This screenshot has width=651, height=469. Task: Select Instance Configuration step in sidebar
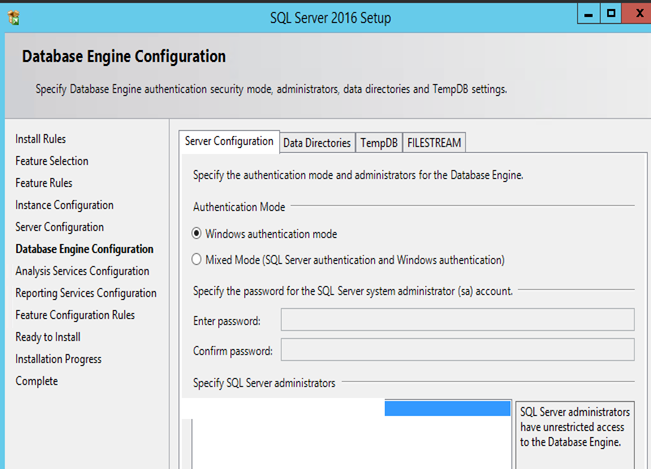tap(64, 205)
